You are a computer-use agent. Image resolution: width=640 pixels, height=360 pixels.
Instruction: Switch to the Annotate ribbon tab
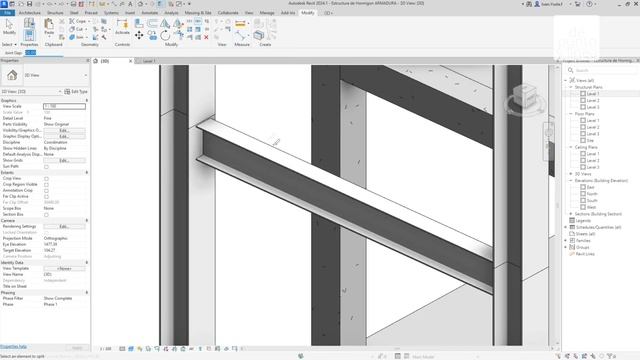149,13
